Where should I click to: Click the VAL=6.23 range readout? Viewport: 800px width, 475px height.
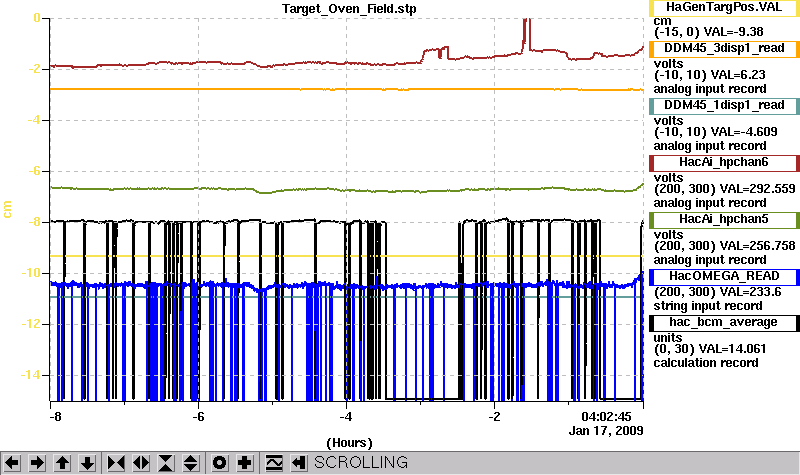click(710, 75)
